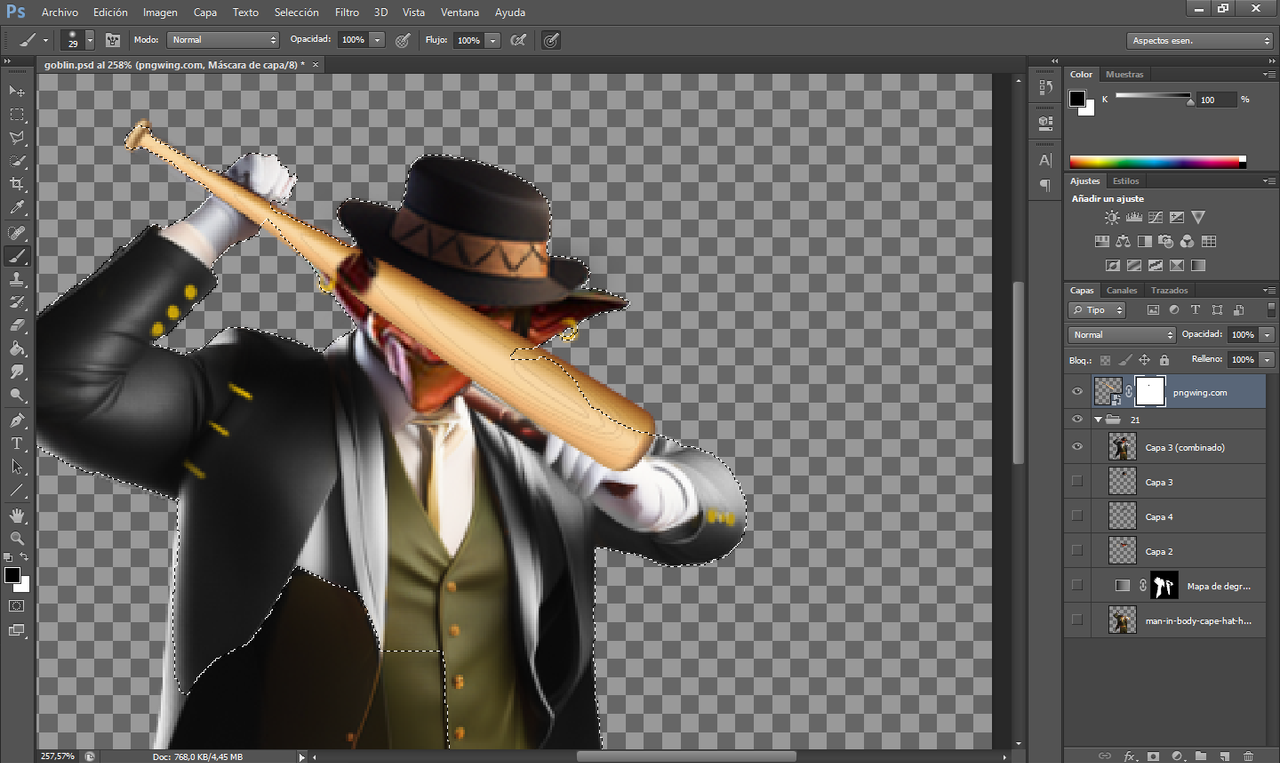Select the Crop tool
Screen dimensions: 1280x763
17,184
